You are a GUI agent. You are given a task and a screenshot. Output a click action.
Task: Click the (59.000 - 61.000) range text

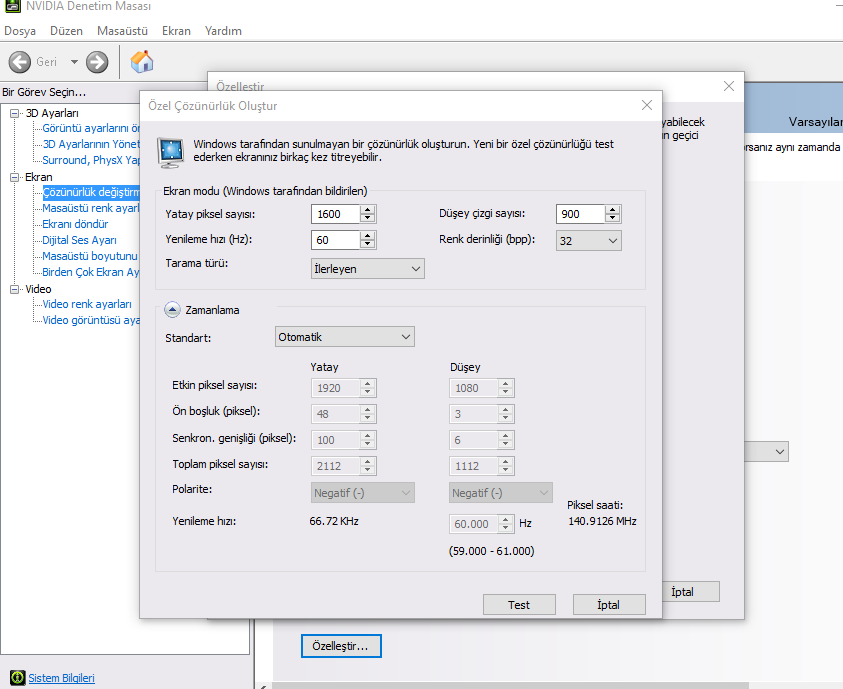(491, 551)
